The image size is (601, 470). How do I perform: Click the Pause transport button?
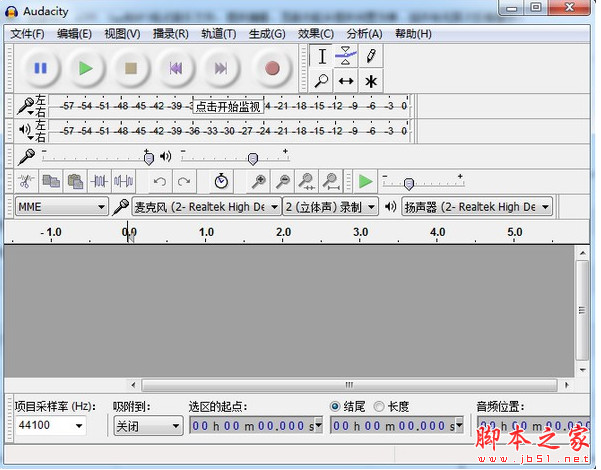click(41, 68)
